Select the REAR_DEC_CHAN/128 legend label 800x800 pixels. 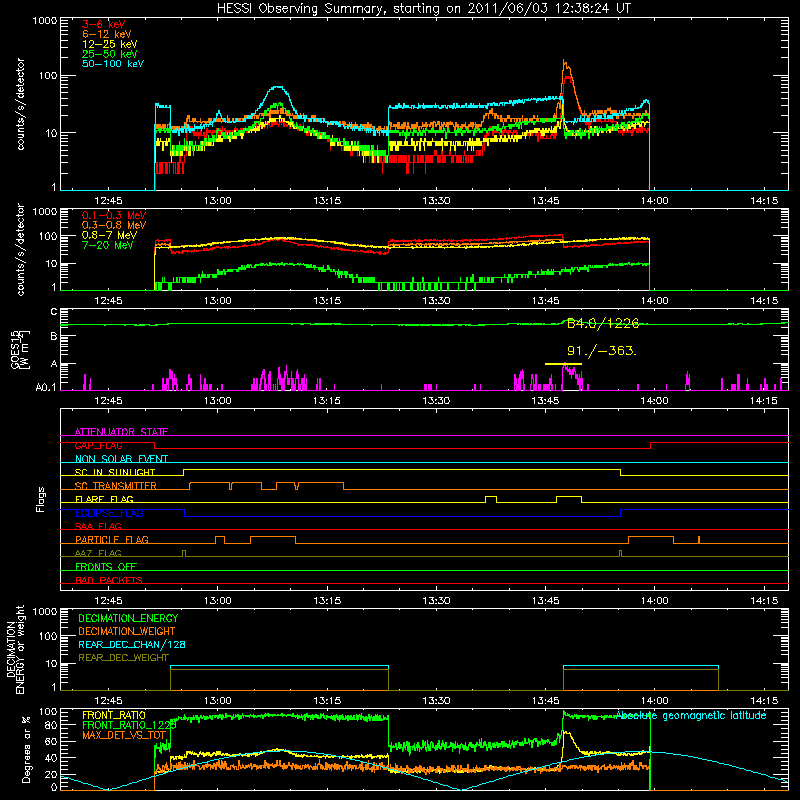132,644
